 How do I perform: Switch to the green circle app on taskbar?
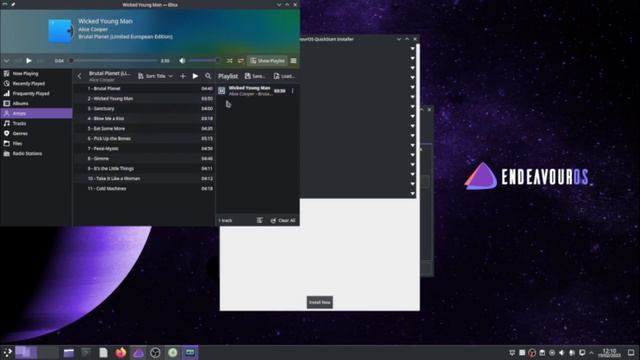[173, 353]
